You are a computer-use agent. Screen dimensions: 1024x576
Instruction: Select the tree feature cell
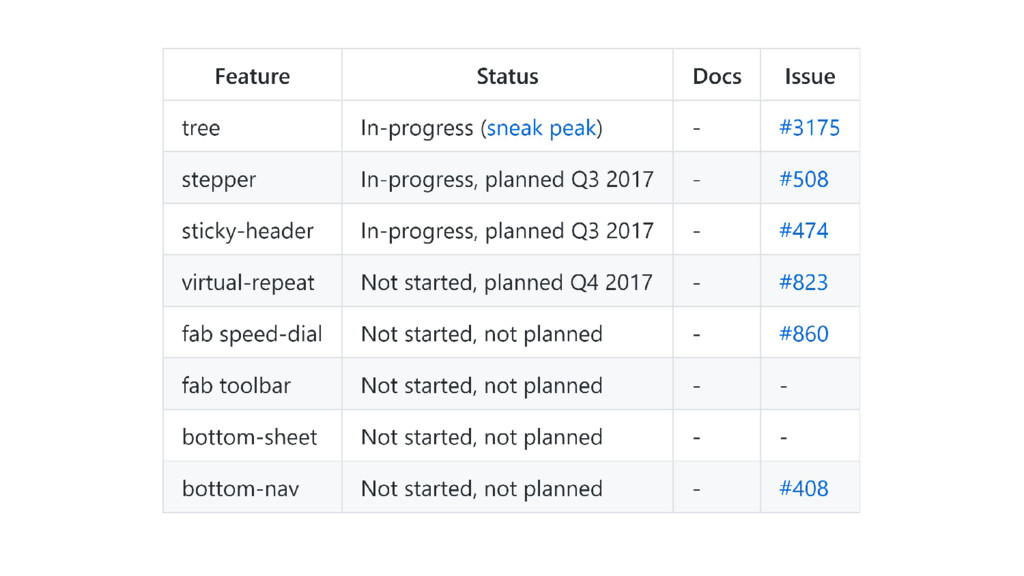click(x=201, y=128)
